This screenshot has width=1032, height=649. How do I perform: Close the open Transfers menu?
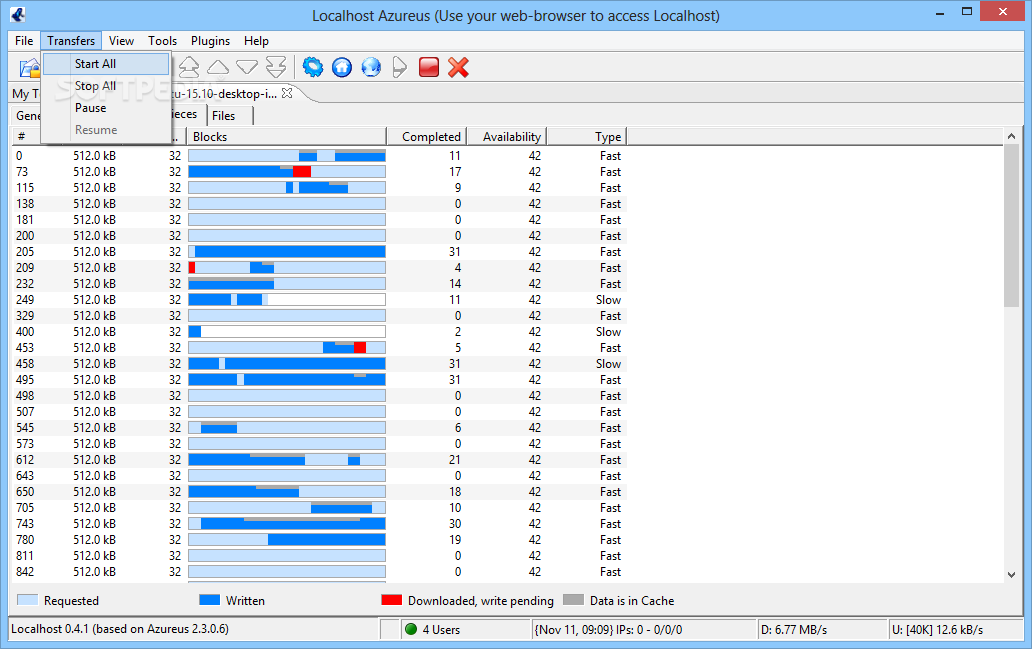(x=71, y=41)
